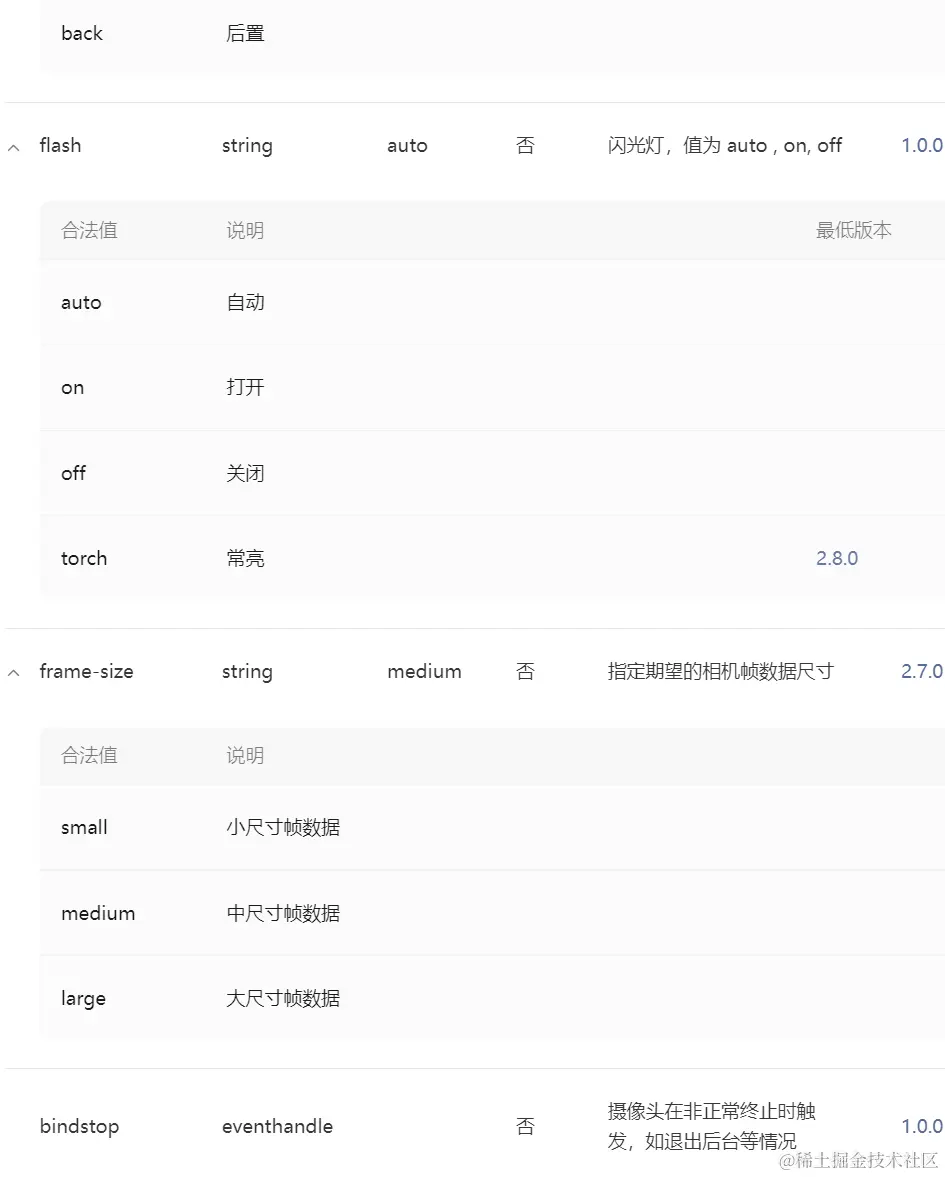Click the 'bindstop' property name
The width and height of the screenshot is (945, 1177).
[80, 1127]
